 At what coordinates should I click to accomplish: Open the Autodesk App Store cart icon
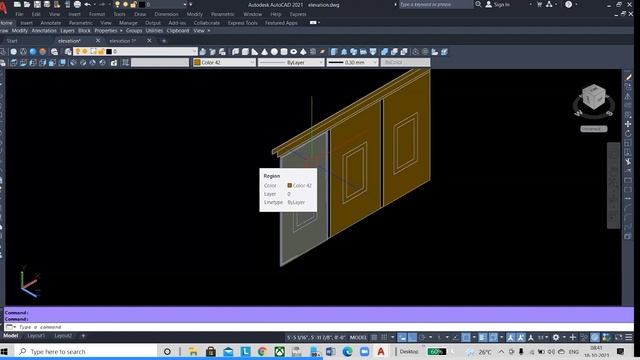coord(539,4)
